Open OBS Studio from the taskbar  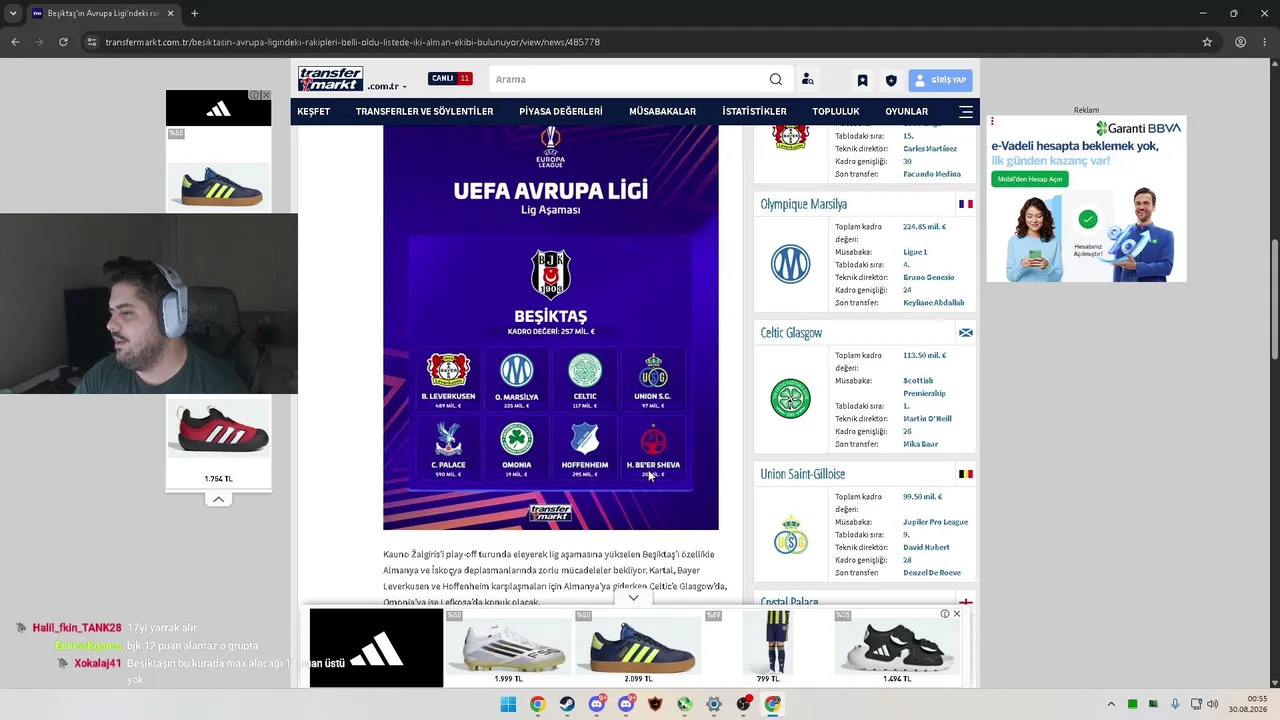(743, 704)
